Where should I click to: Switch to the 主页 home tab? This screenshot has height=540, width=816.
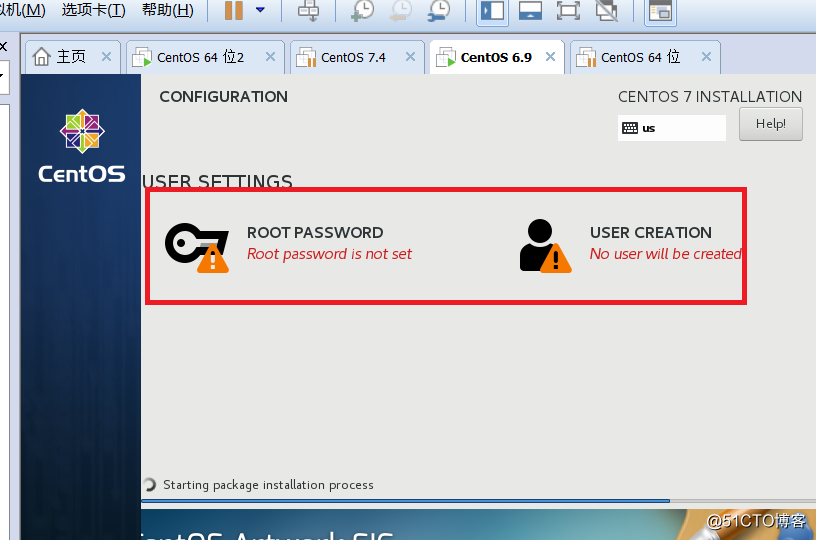(x=72, y=57)
